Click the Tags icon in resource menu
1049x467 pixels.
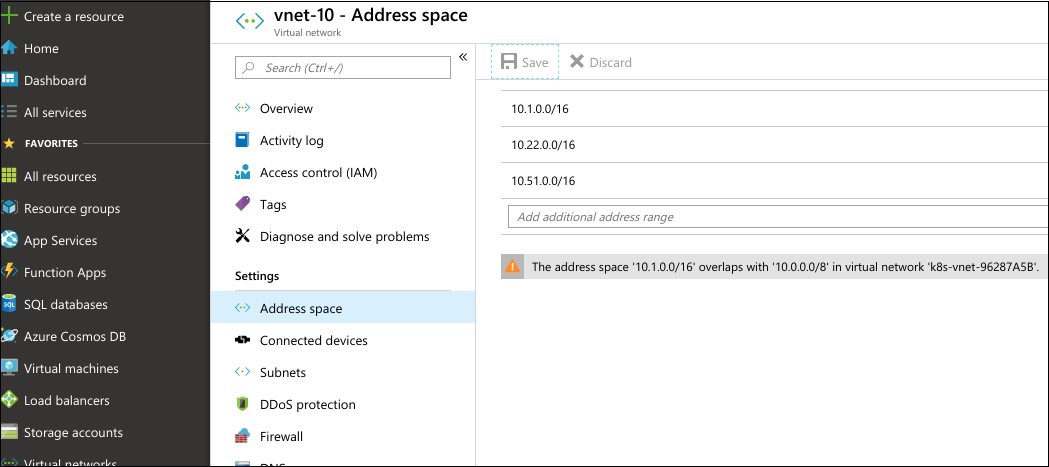pyautogui.click(x=242, y=204)
